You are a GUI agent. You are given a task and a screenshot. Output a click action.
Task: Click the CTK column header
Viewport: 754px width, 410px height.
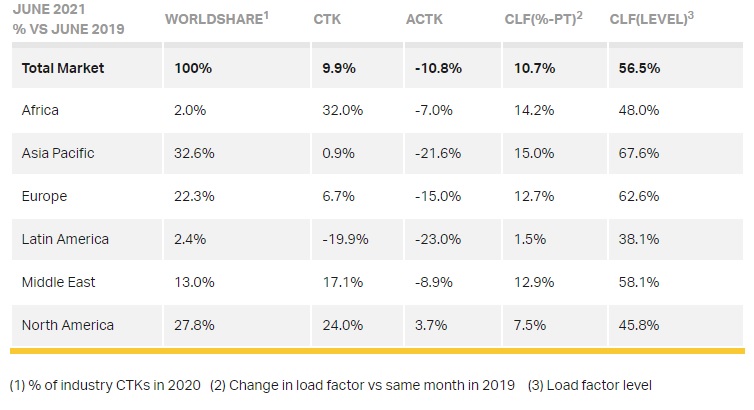pos(327,19)
